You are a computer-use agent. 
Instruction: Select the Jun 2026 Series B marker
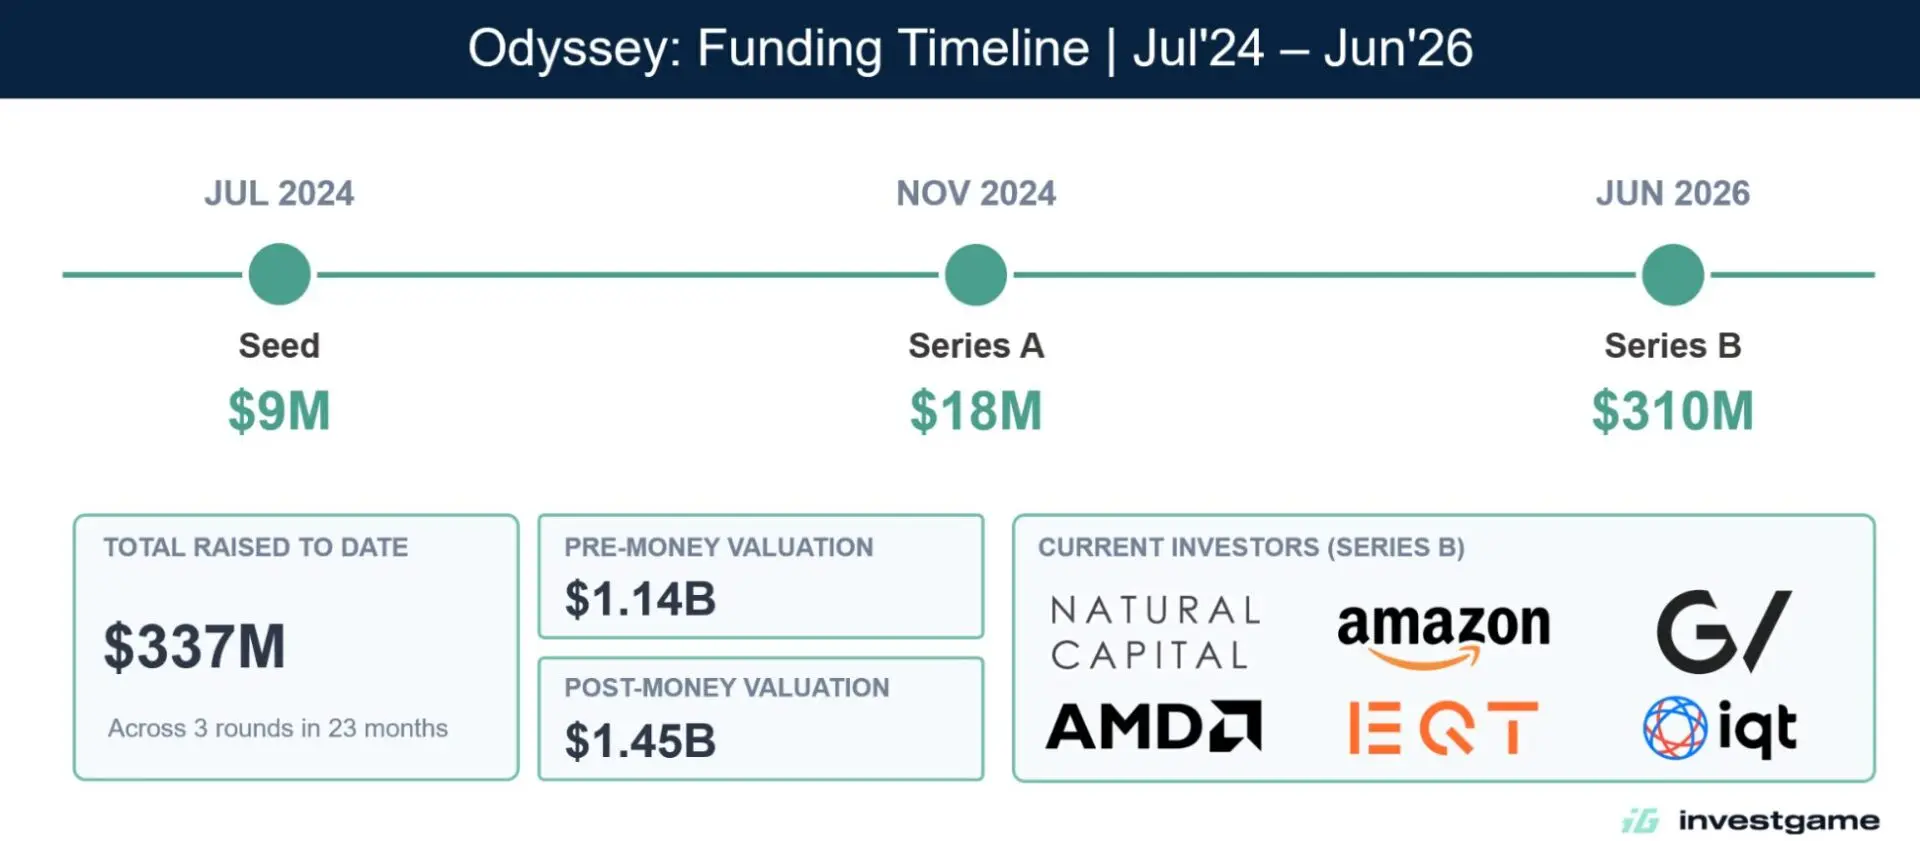click(1673, 274)
